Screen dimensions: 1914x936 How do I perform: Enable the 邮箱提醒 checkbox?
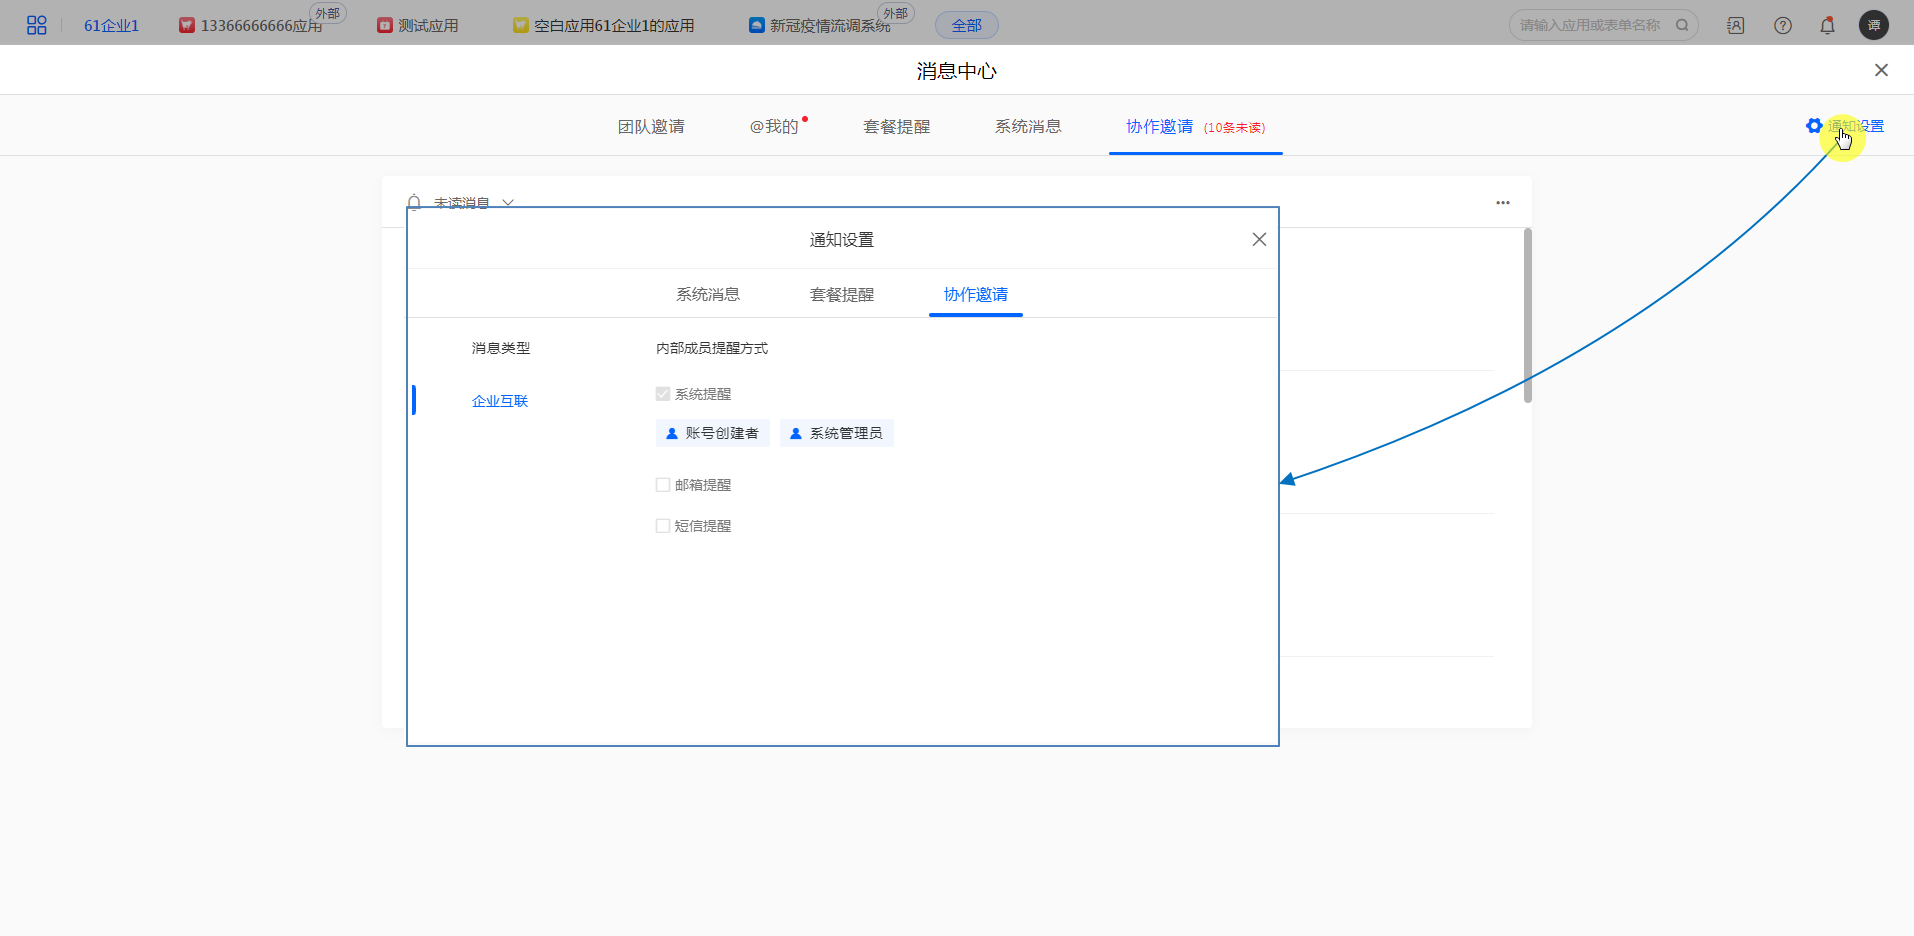pyautogui.click(x=663, y=485)
